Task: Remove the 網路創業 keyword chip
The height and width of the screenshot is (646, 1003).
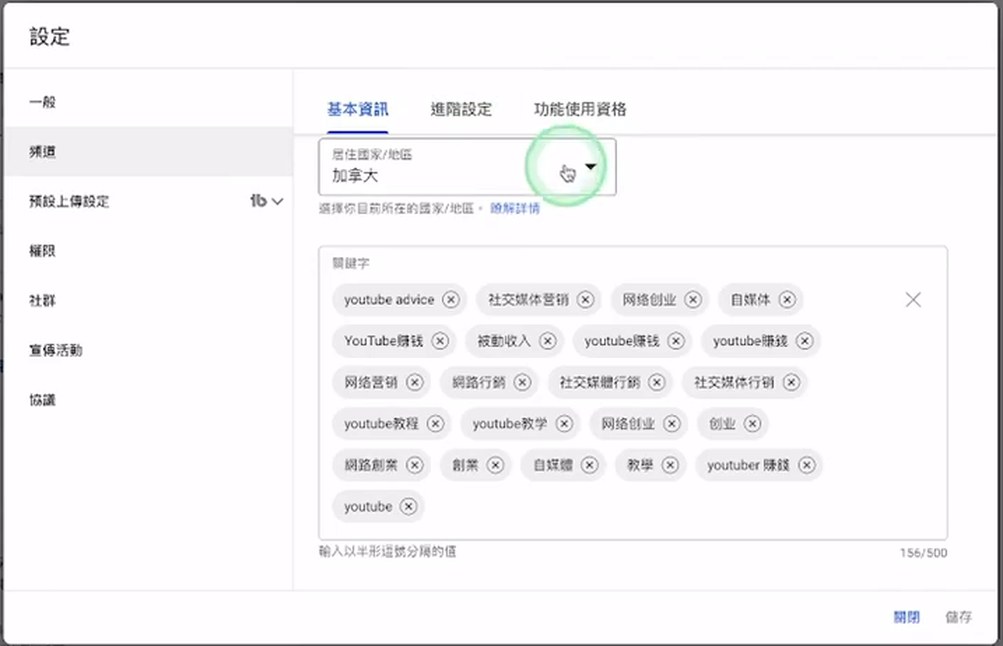Action: point(415,465)
